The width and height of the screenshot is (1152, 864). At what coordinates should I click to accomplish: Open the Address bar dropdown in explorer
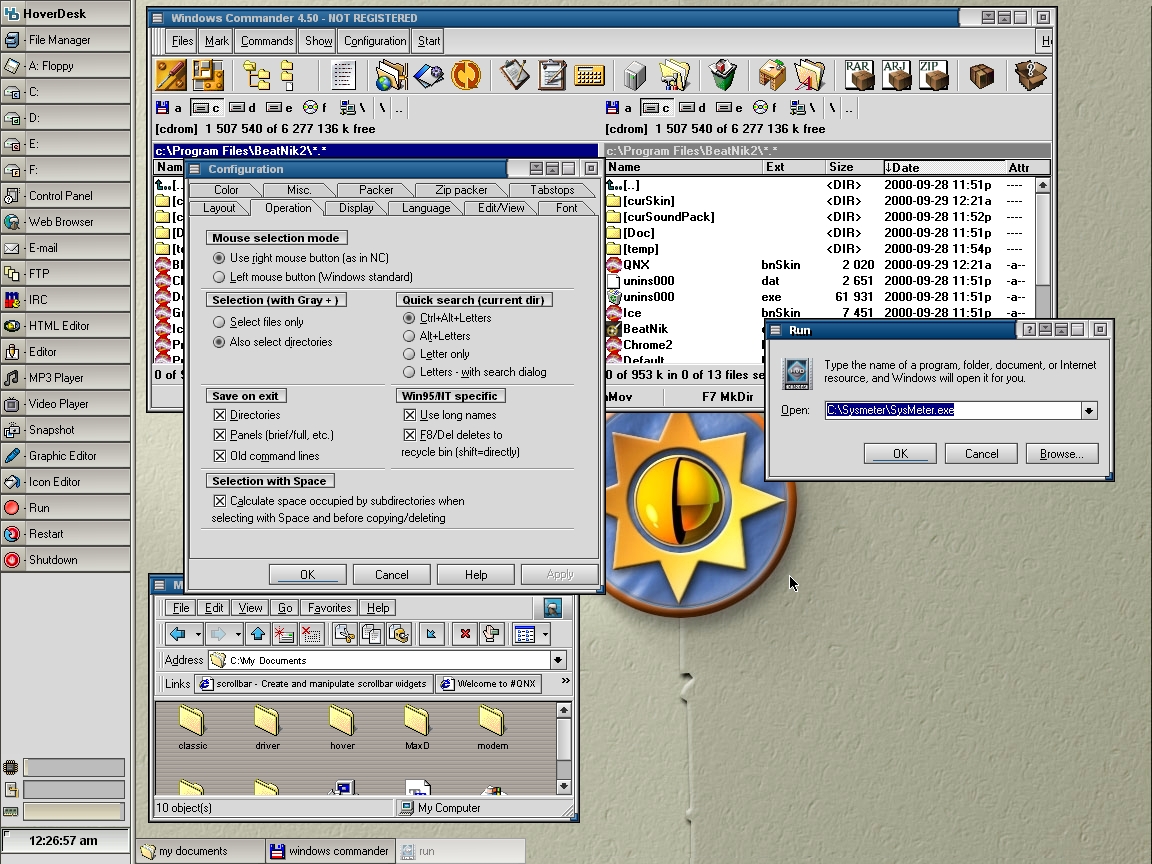[558, 660]
